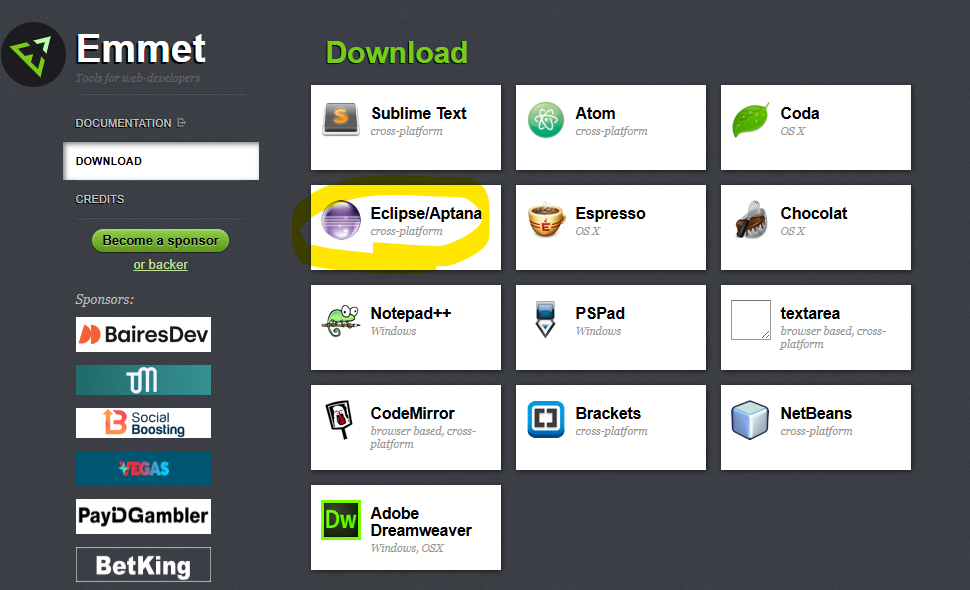
Task: Click the Coda green leaf icon
Action: pyautogui.click(x=750, y=120)
